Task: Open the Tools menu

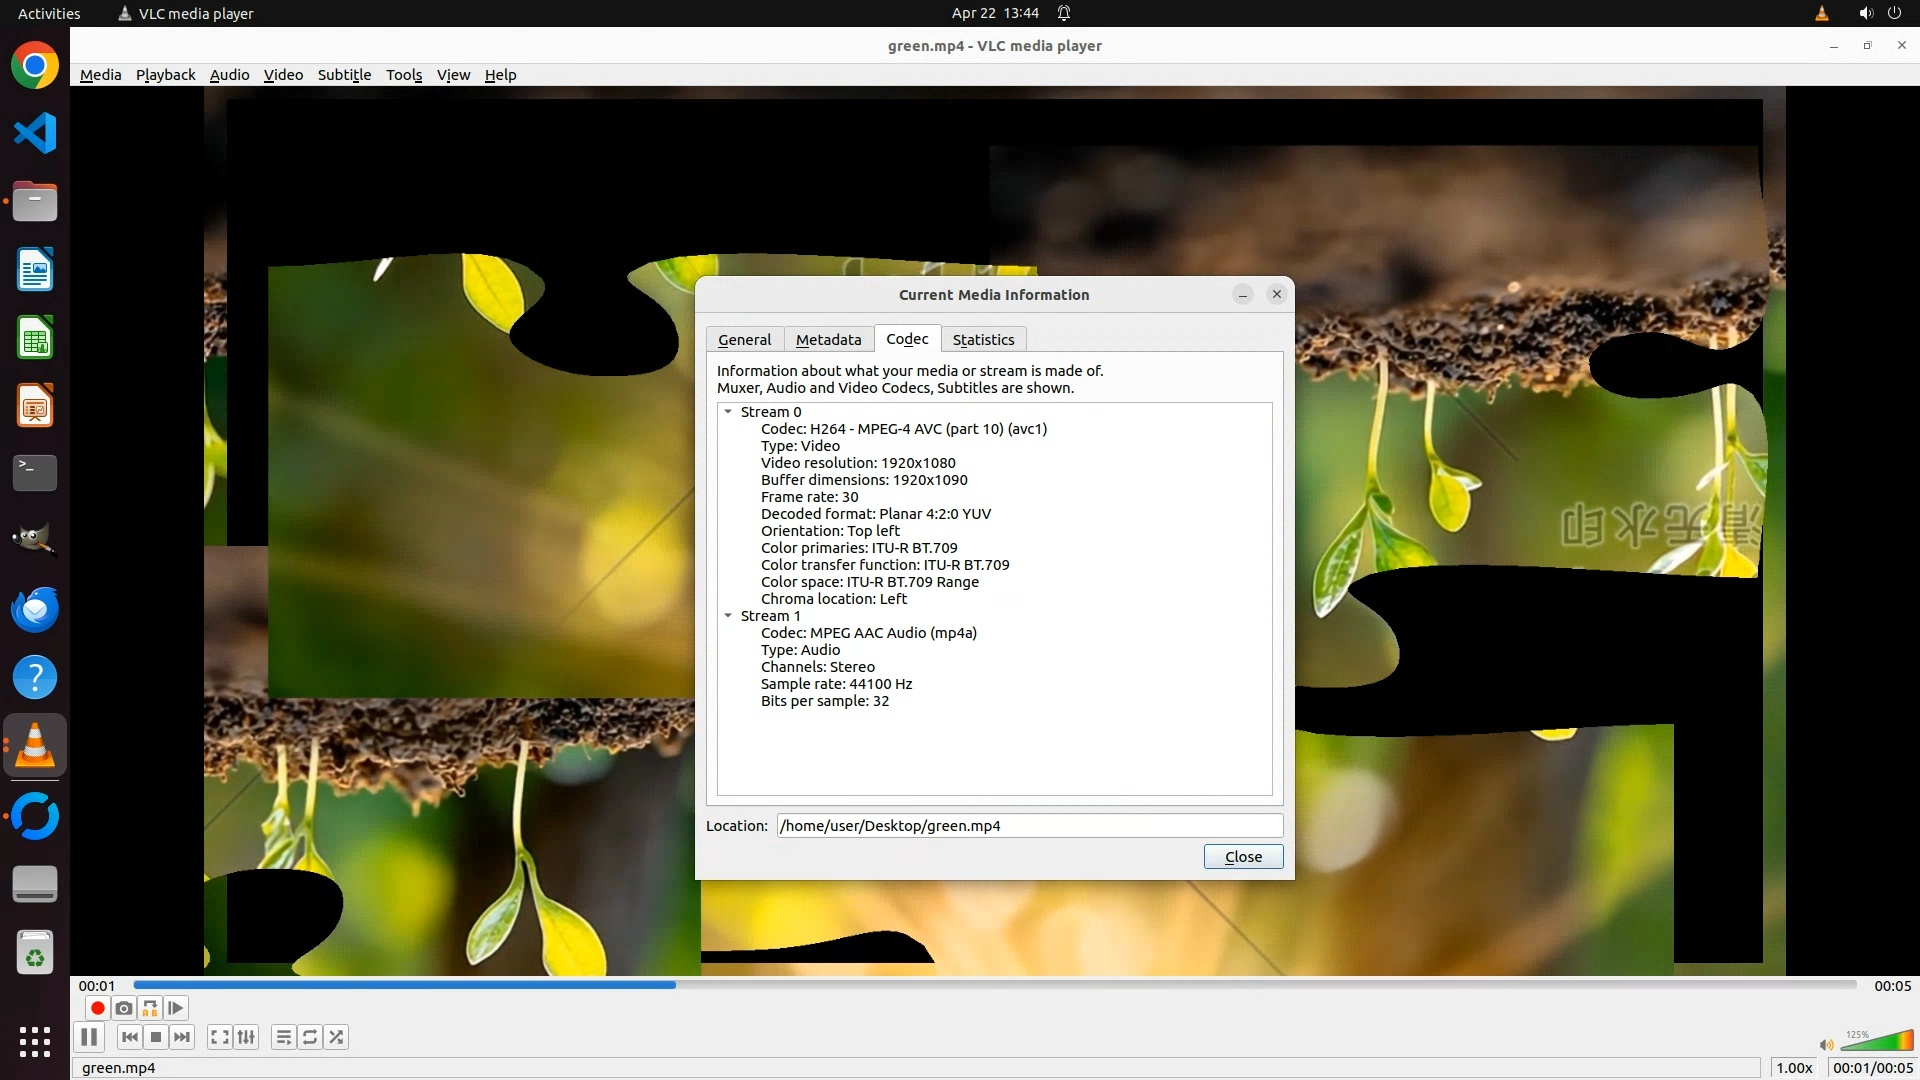Action: (404, 75)
